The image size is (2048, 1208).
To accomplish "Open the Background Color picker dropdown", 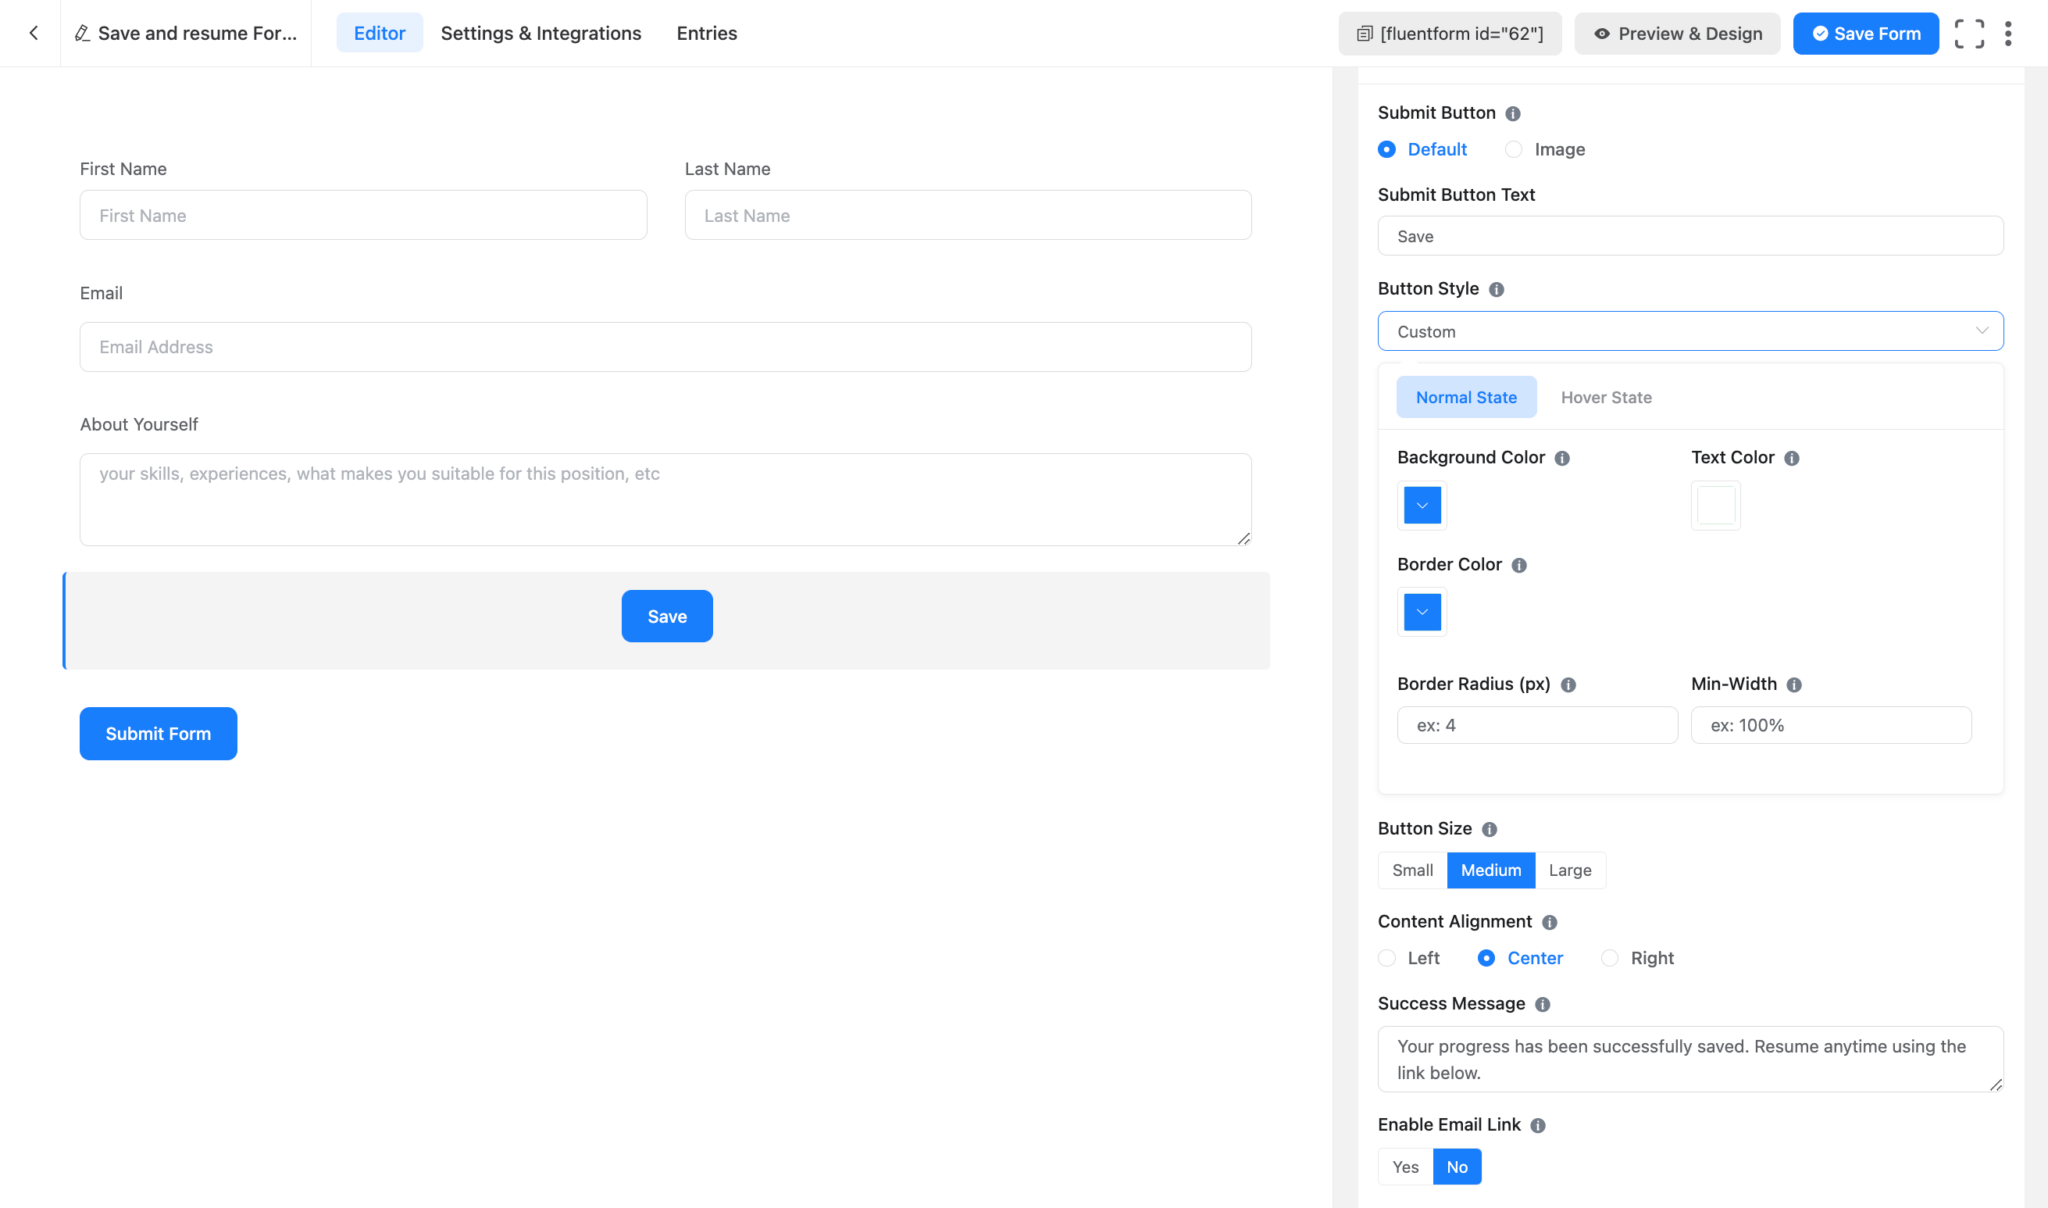I will click(x=1421, y=505).
